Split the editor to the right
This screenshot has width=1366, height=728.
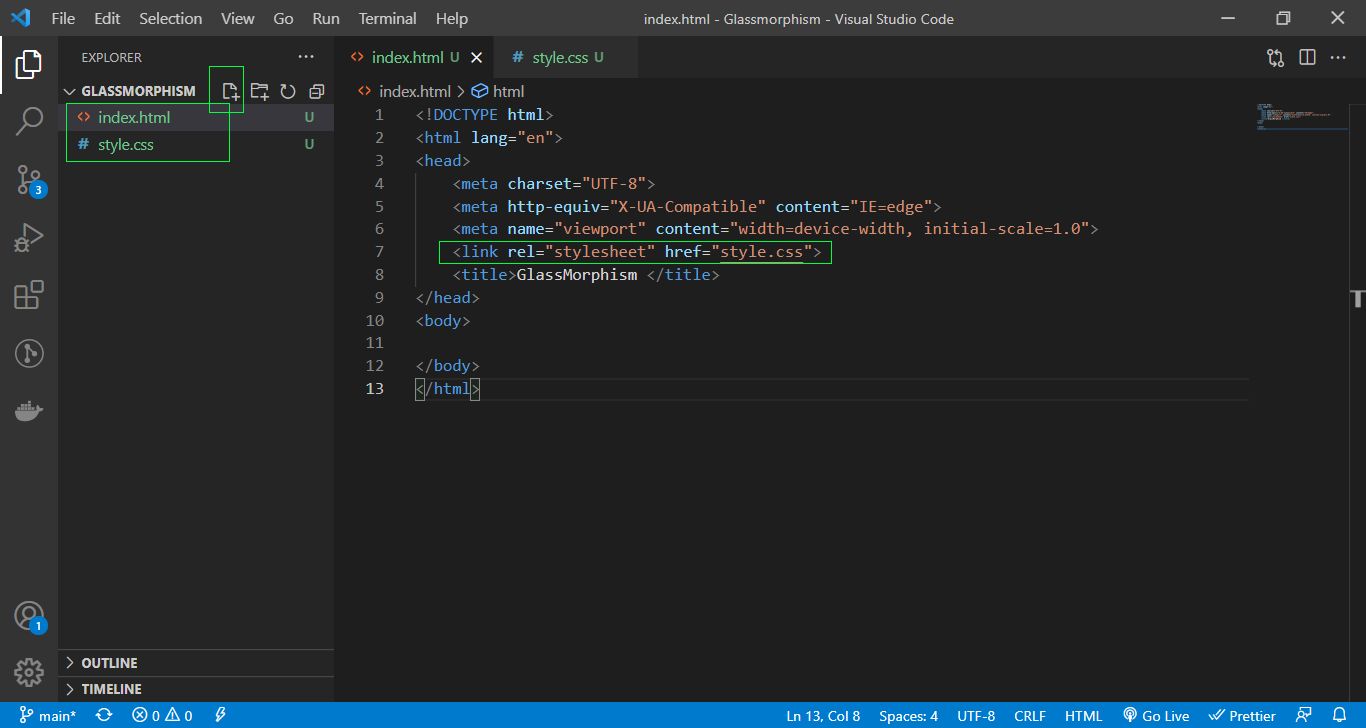click(x=1307, y=58)
